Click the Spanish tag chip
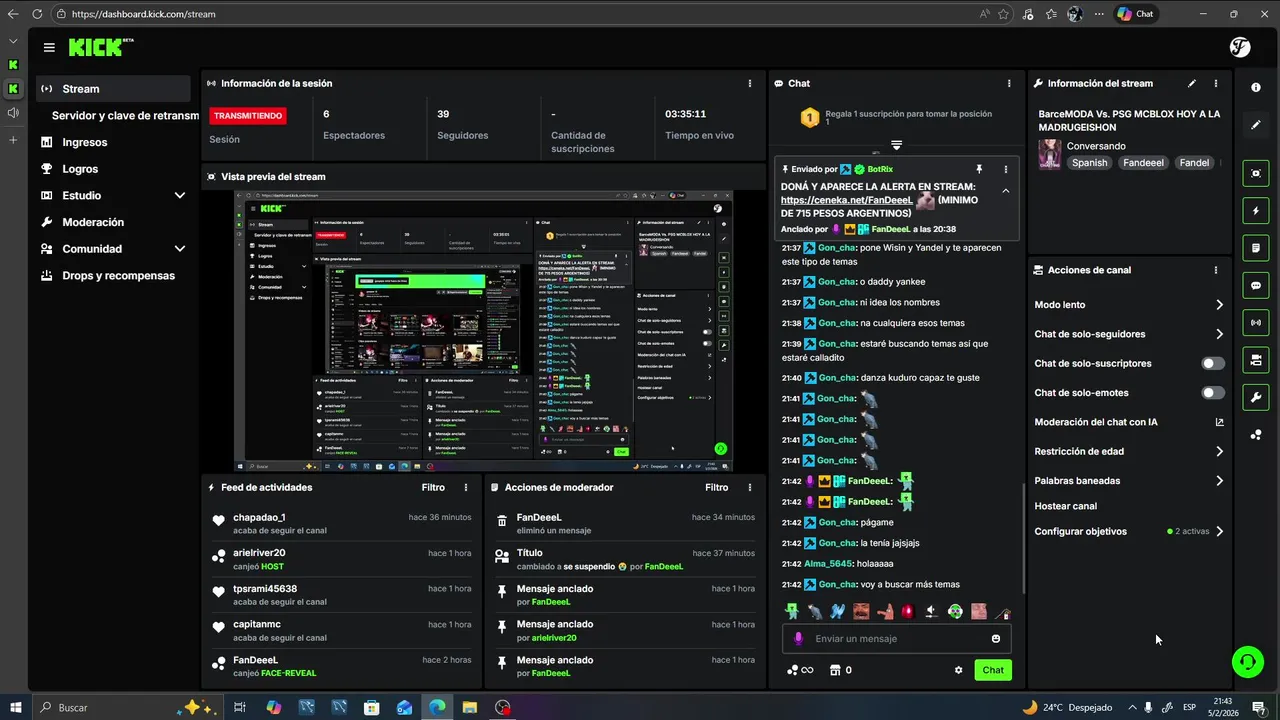The height and width of the screenshot is (720, 1280). click(x=1089, y=163)
